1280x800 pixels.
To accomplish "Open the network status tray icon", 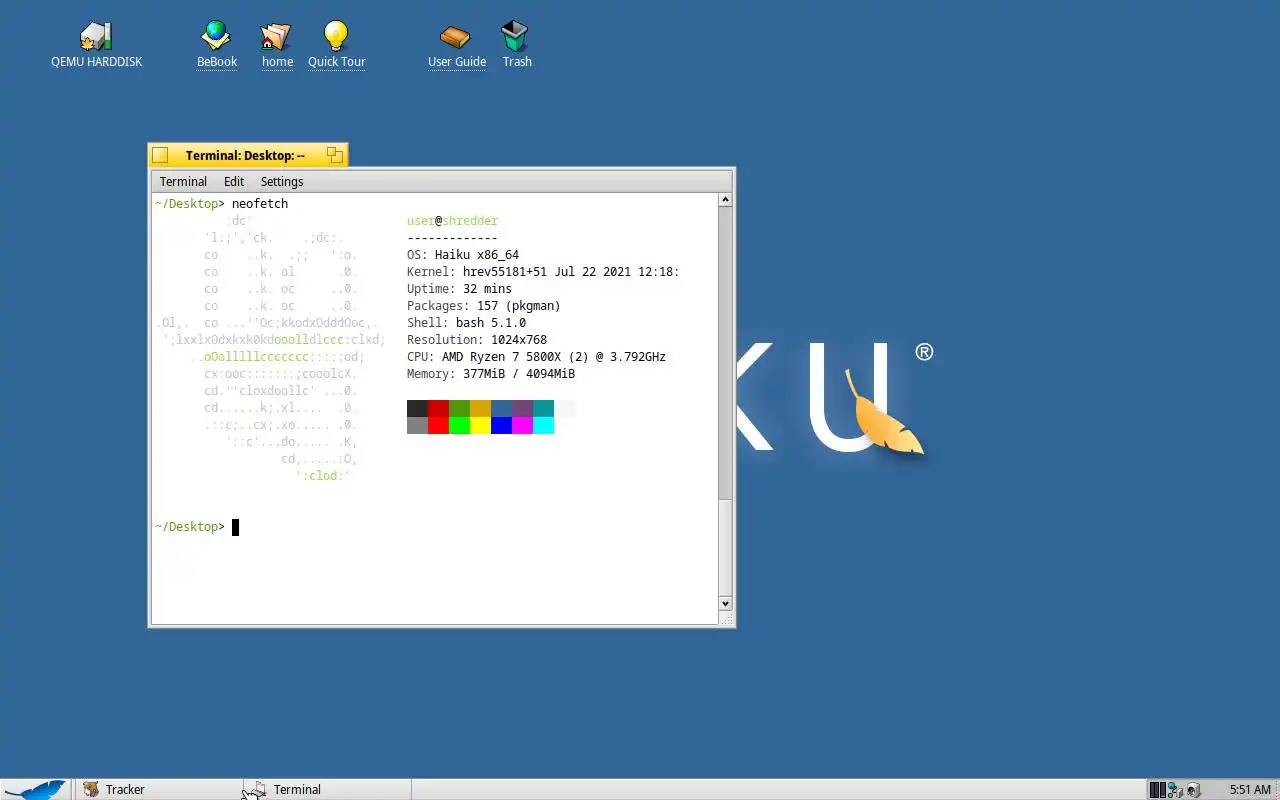I will click(1175, 790).
